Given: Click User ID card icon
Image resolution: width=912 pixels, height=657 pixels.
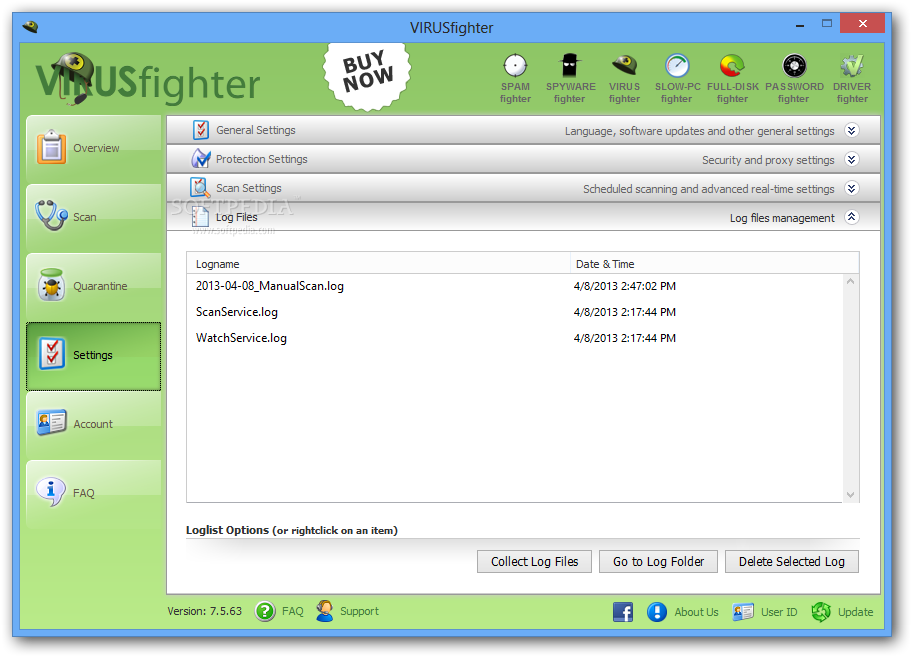Looking at the screenshot, I should [743, 612].
